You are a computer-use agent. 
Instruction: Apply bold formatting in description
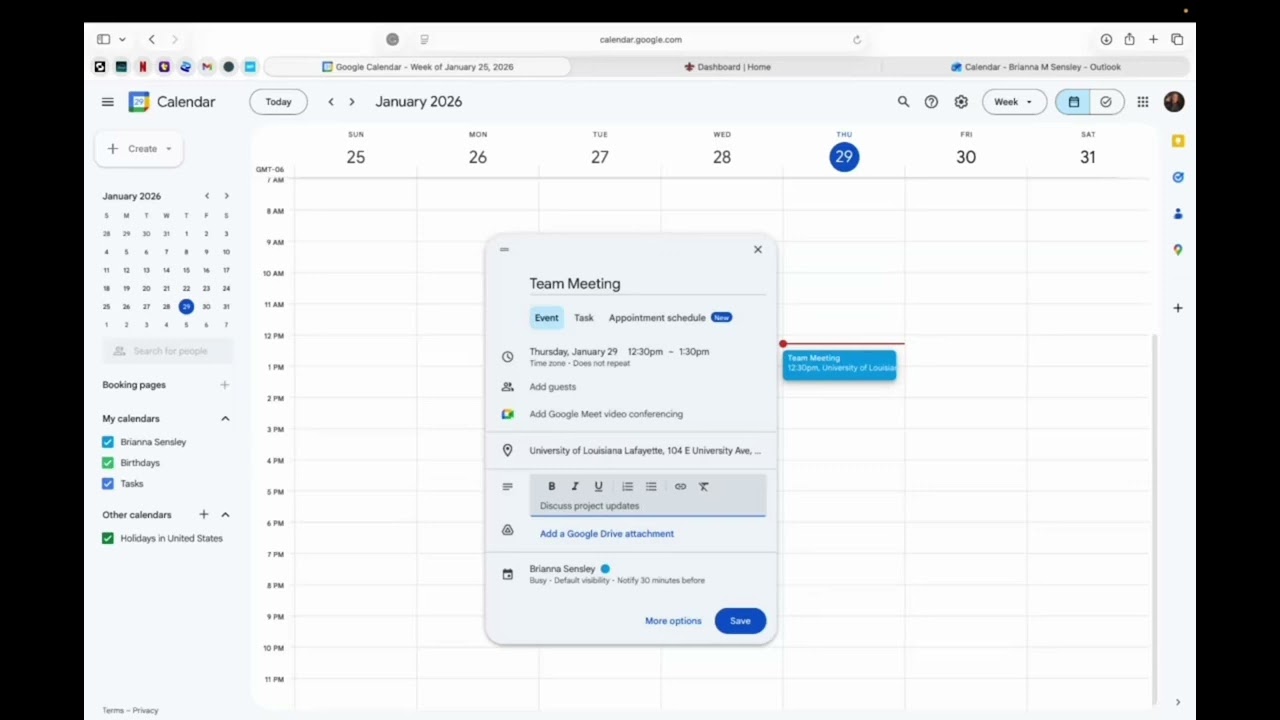click(x=551, y=486)
